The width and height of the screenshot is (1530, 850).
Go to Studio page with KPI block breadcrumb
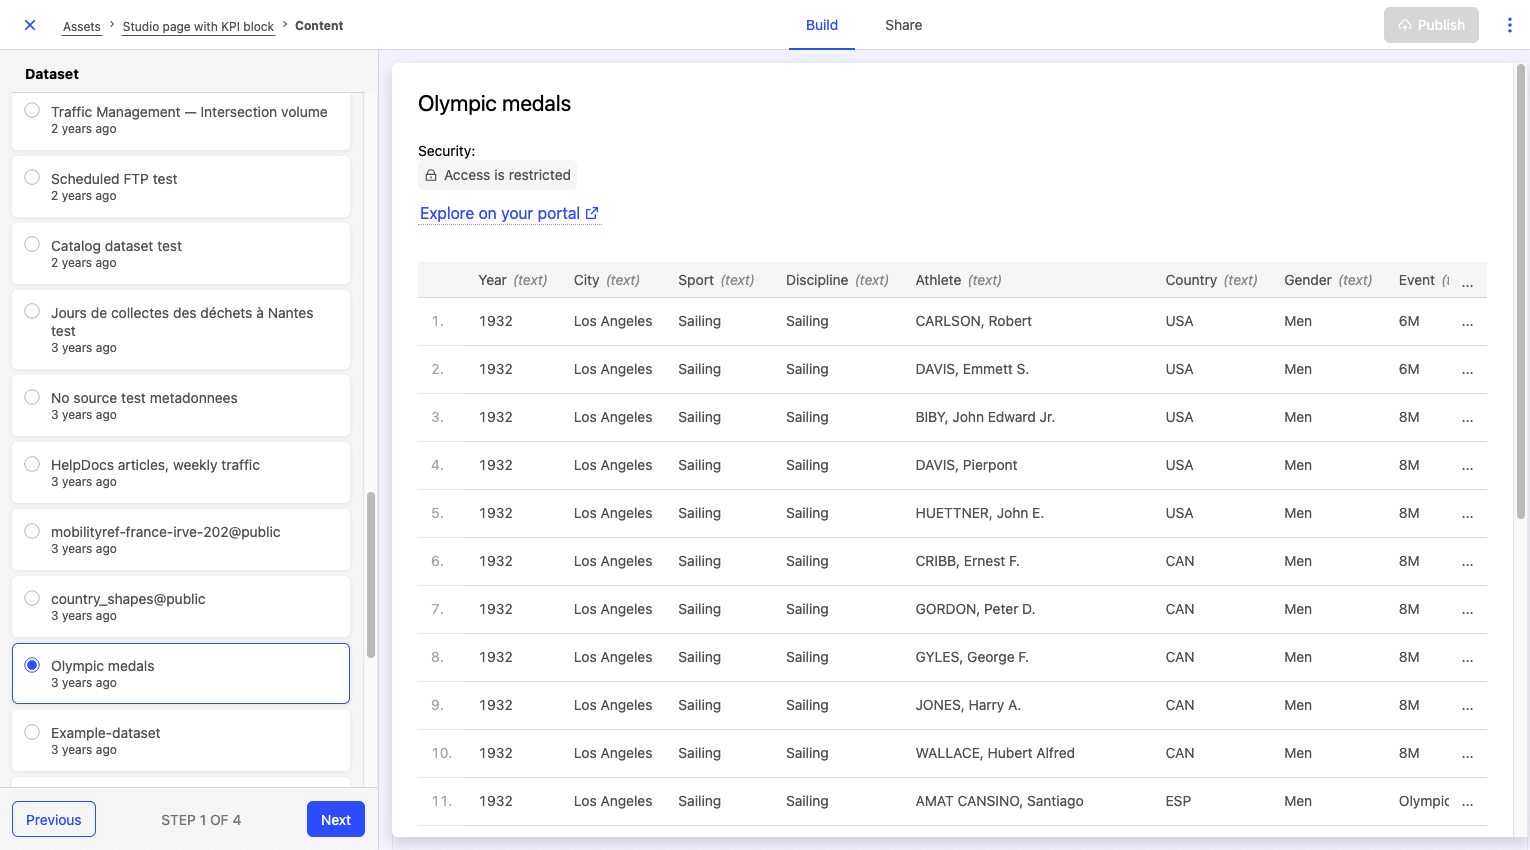coord(198,27)
